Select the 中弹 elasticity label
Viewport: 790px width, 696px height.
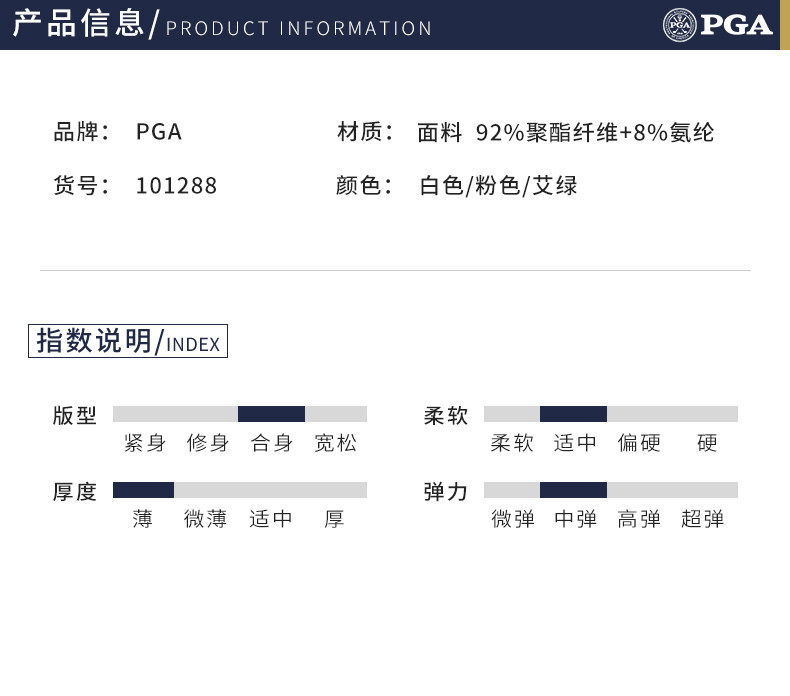click(x=576, y=519)
